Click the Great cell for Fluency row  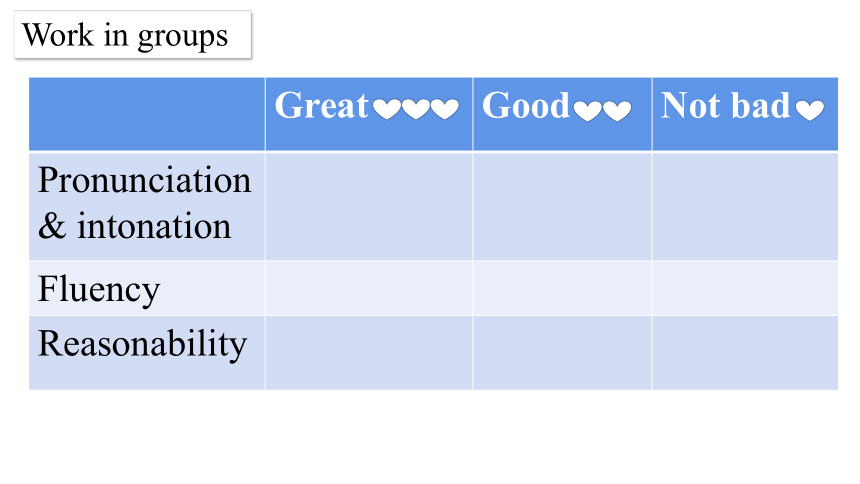tap(369, 288)
